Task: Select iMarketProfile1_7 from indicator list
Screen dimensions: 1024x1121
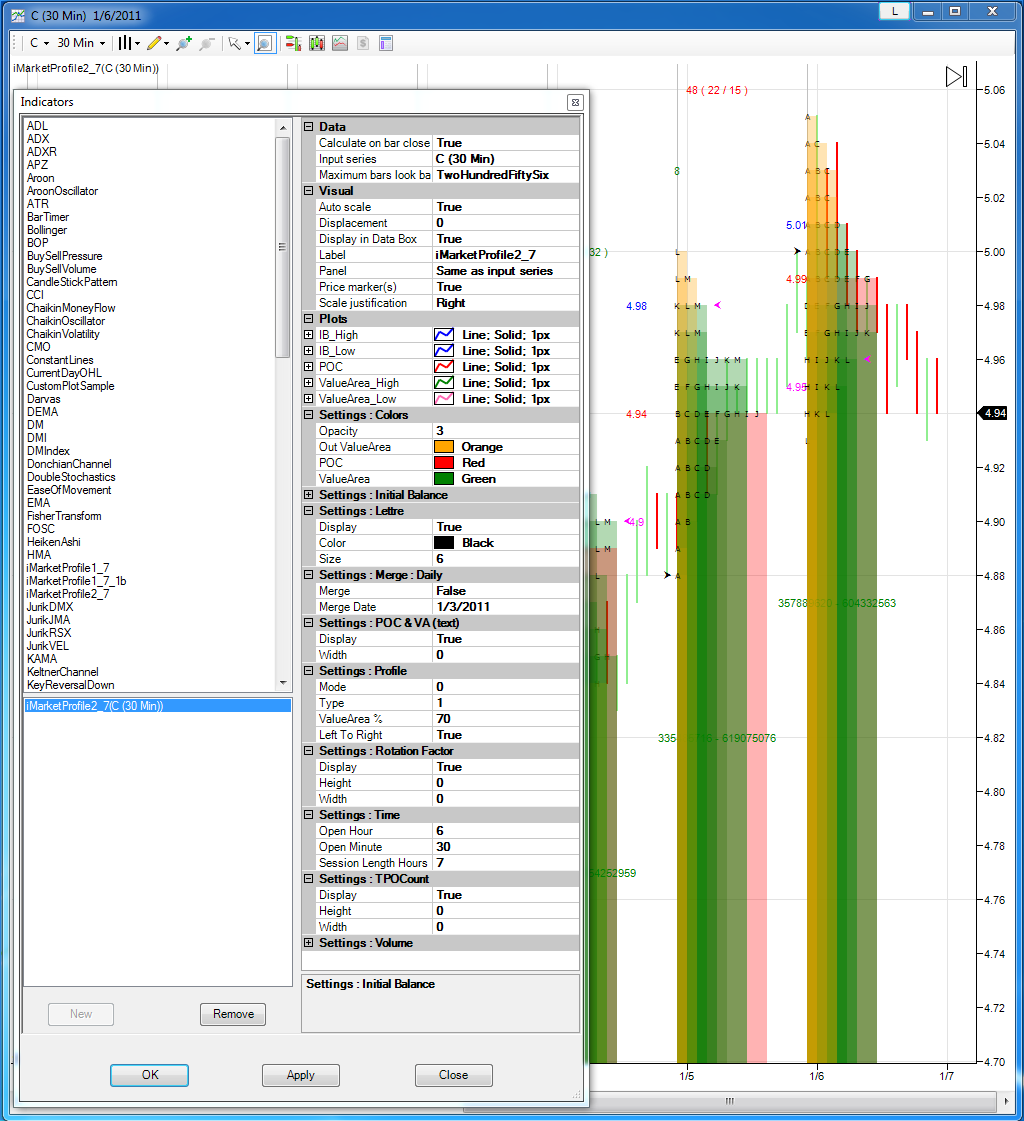Action: click(x=68, y=568)
